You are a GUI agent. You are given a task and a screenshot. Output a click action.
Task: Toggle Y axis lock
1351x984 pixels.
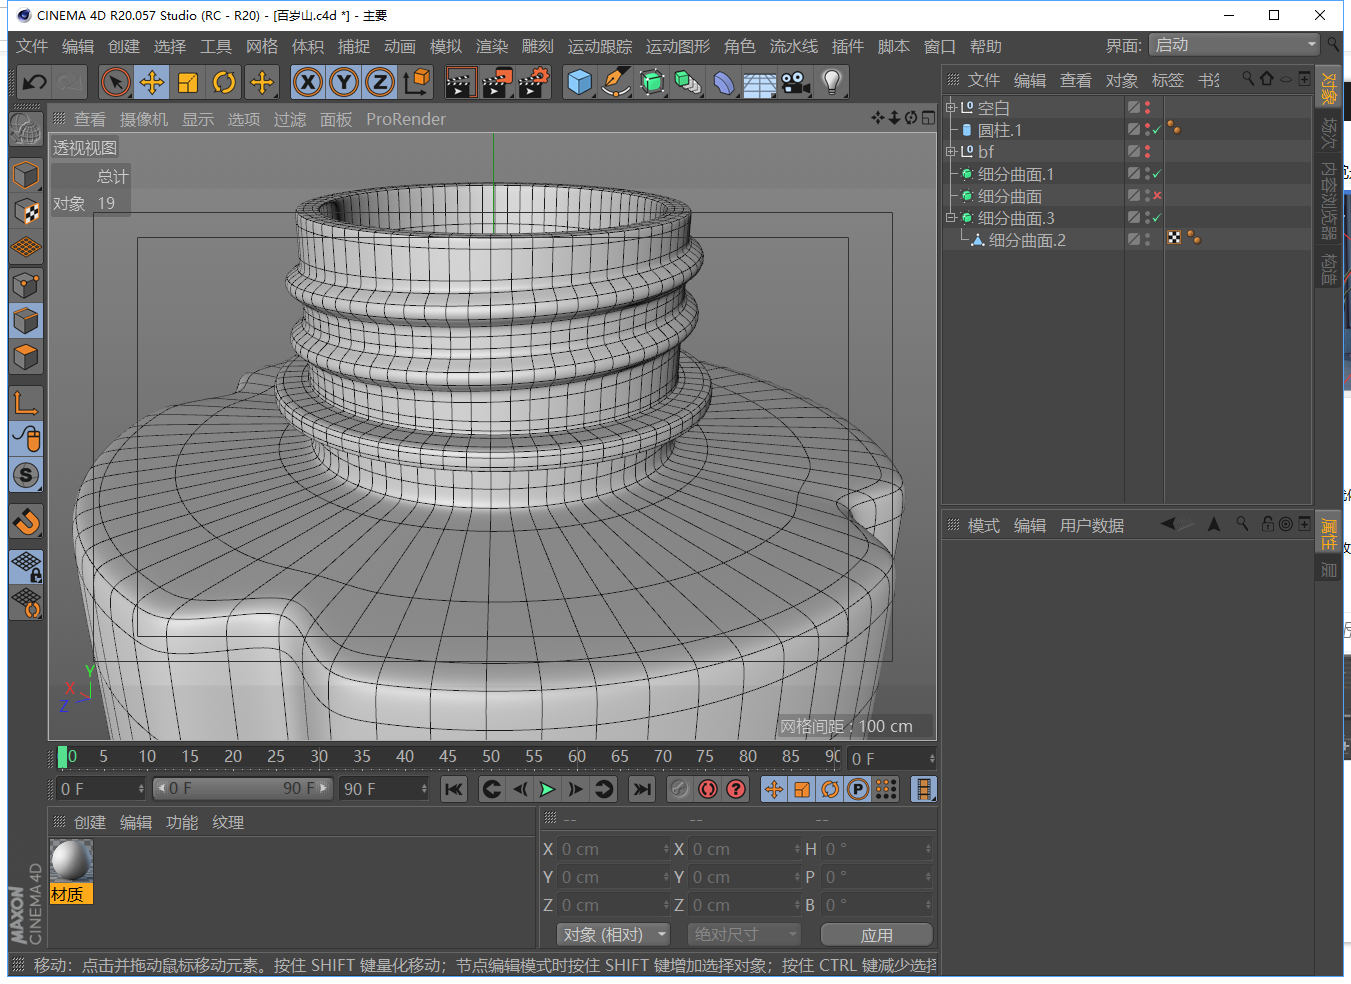tap(344, 82)
